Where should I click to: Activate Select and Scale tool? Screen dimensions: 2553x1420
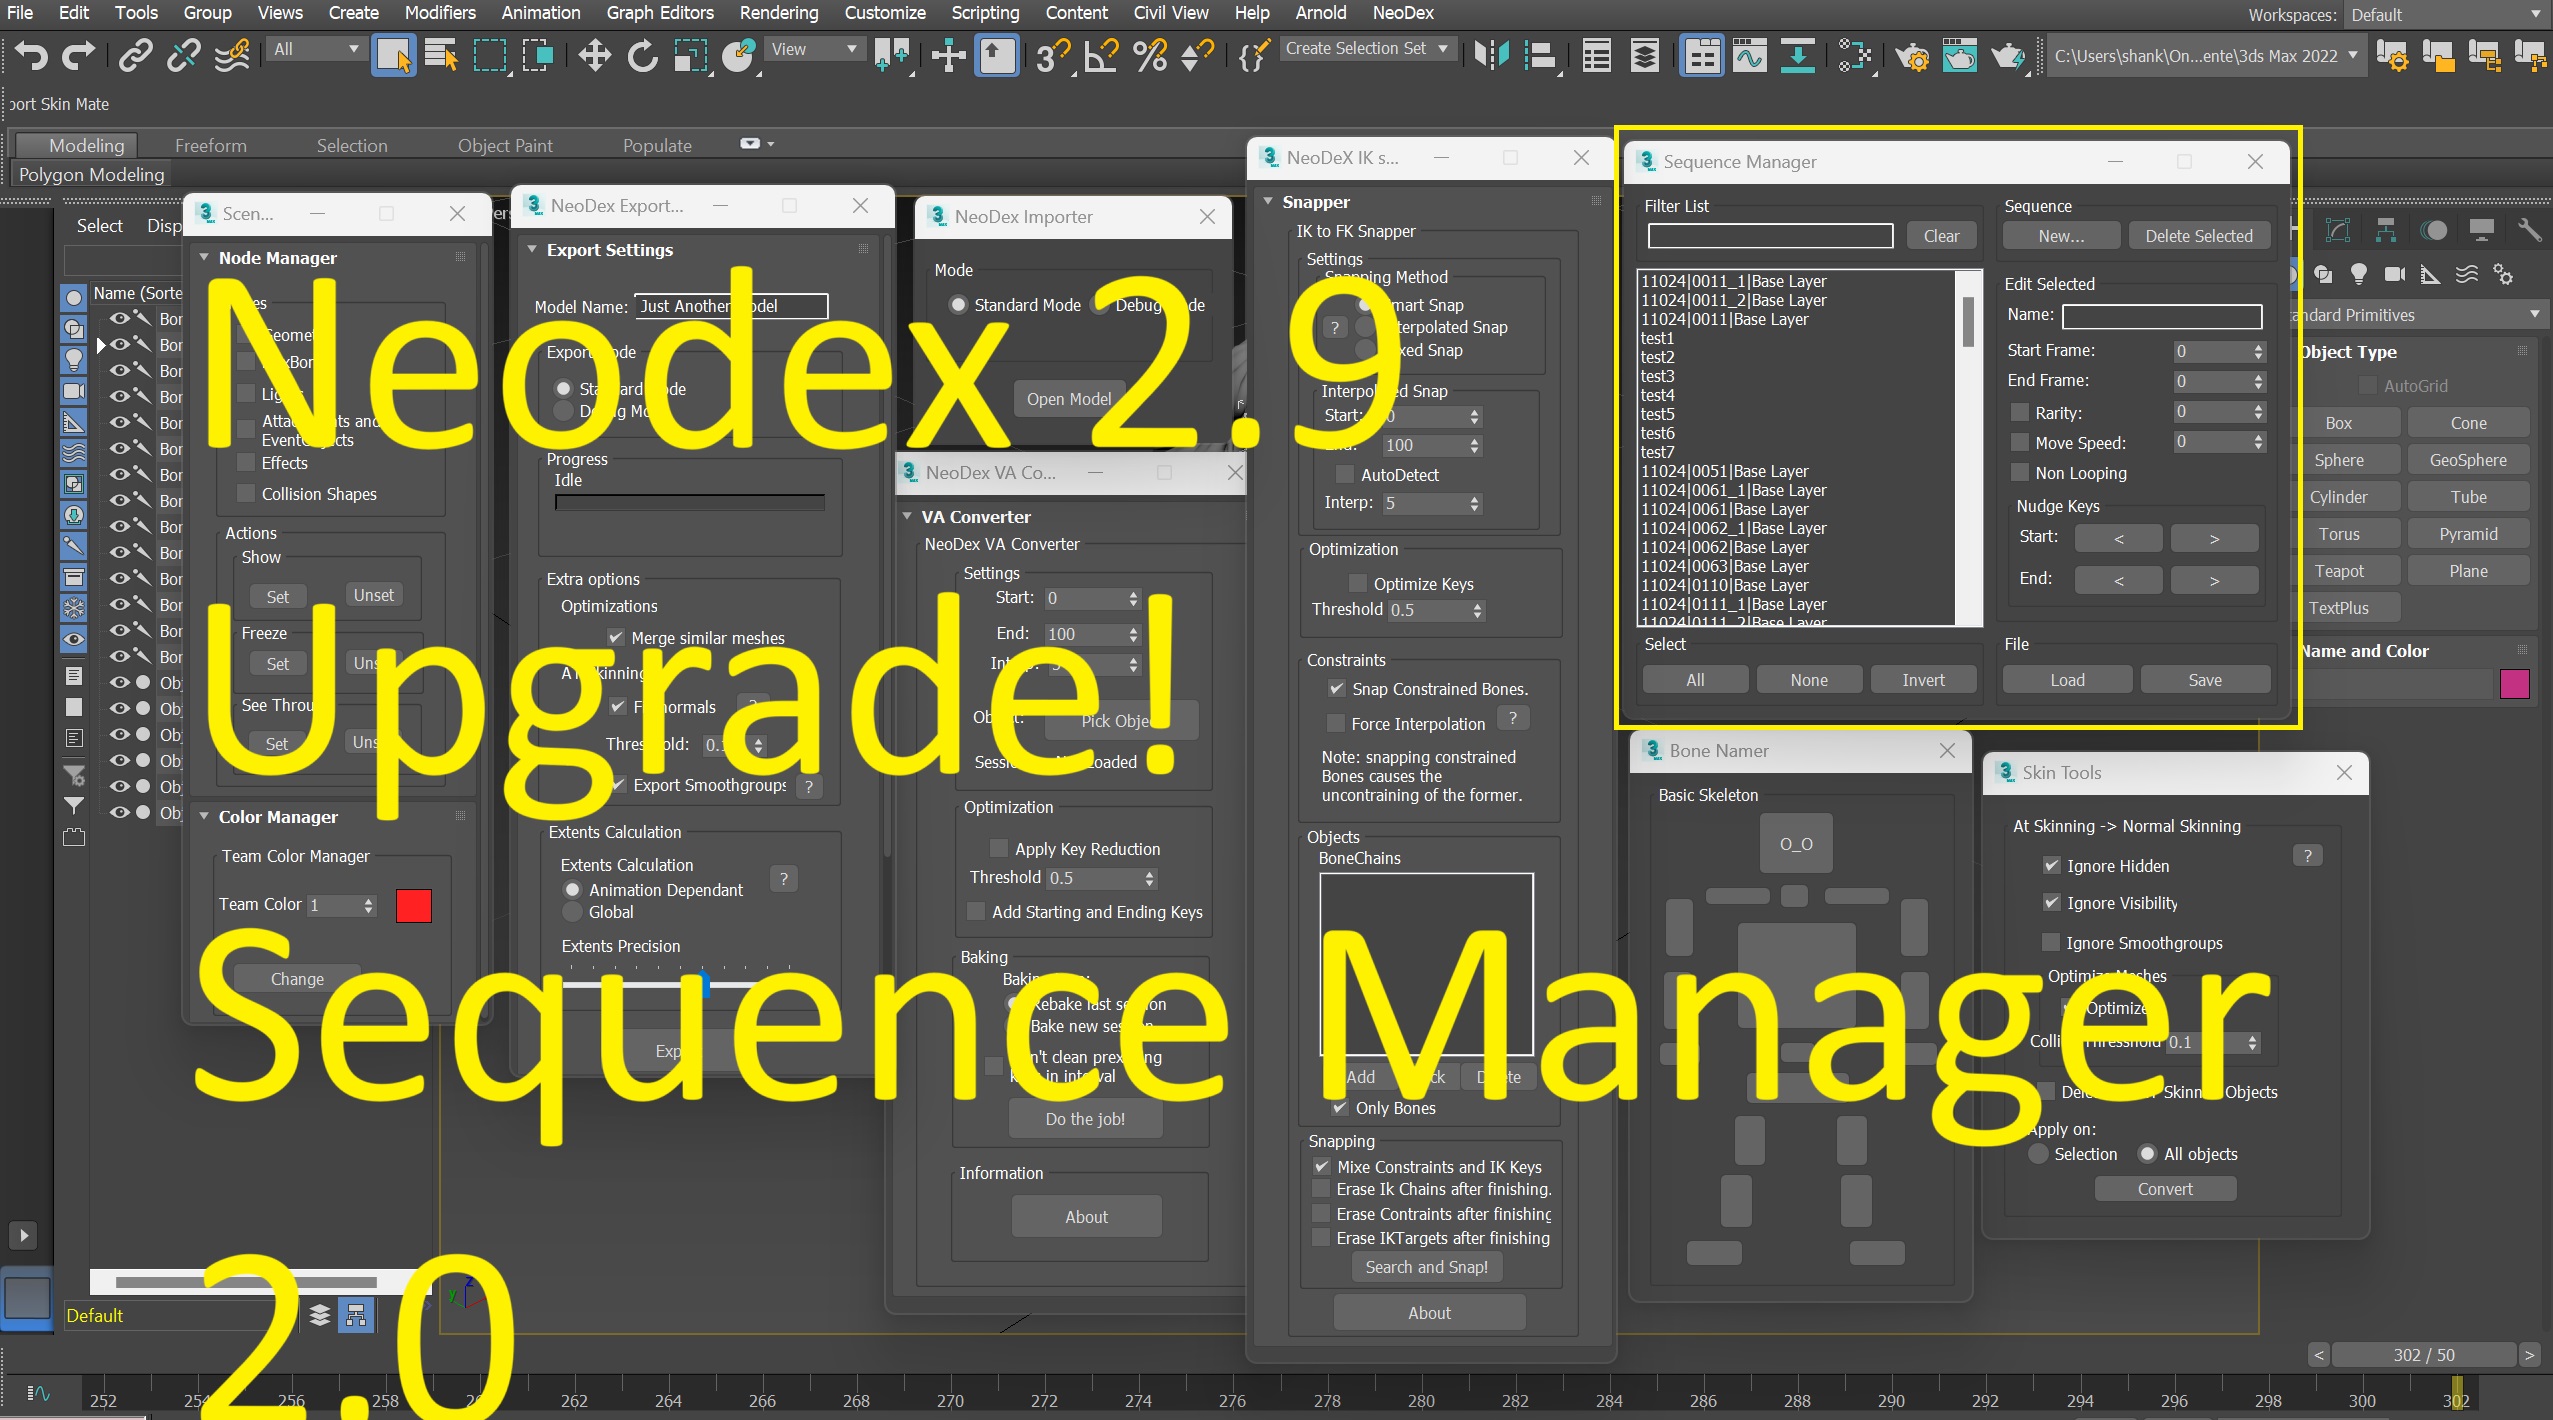tap(690, 55)
